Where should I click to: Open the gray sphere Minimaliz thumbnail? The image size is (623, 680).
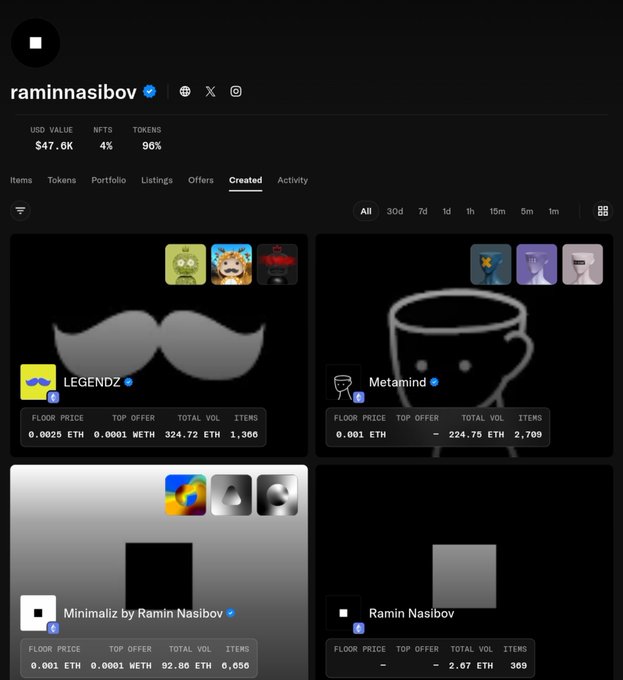(277, 495)
